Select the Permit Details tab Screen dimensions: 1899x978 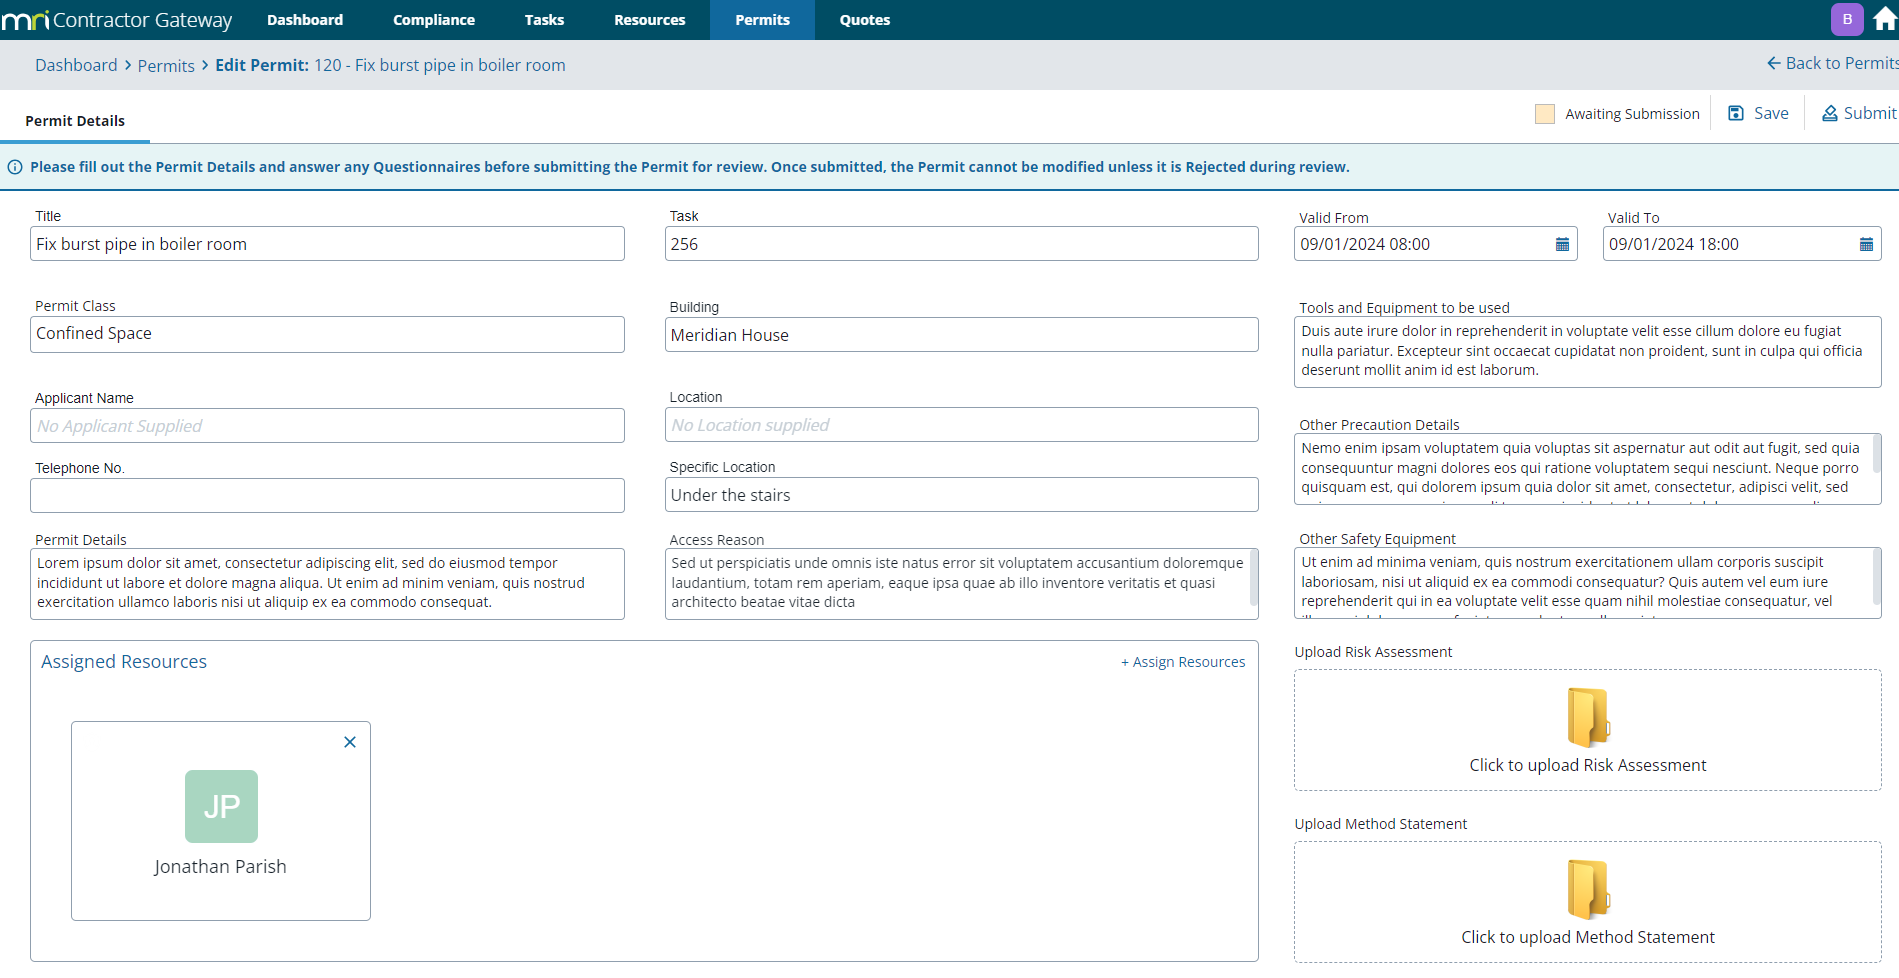[75, 121]
